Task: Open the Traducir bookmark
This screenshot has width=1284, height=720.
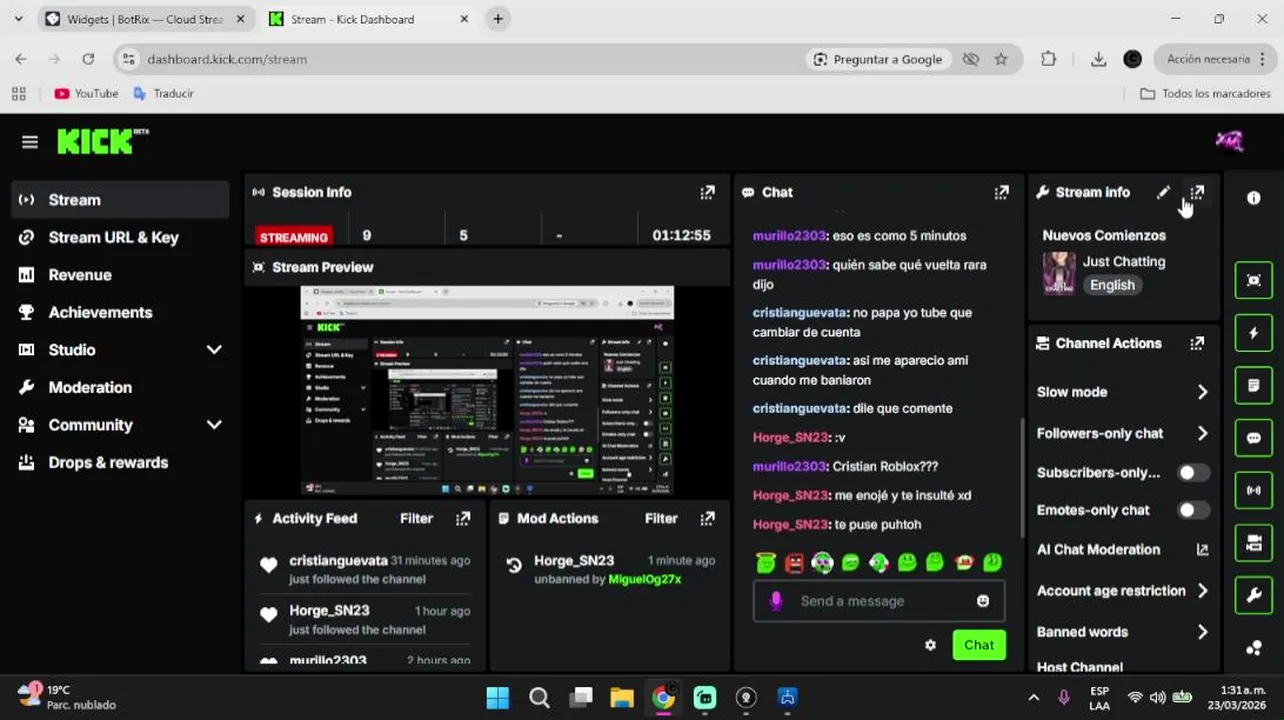Action: pos(163,93)
